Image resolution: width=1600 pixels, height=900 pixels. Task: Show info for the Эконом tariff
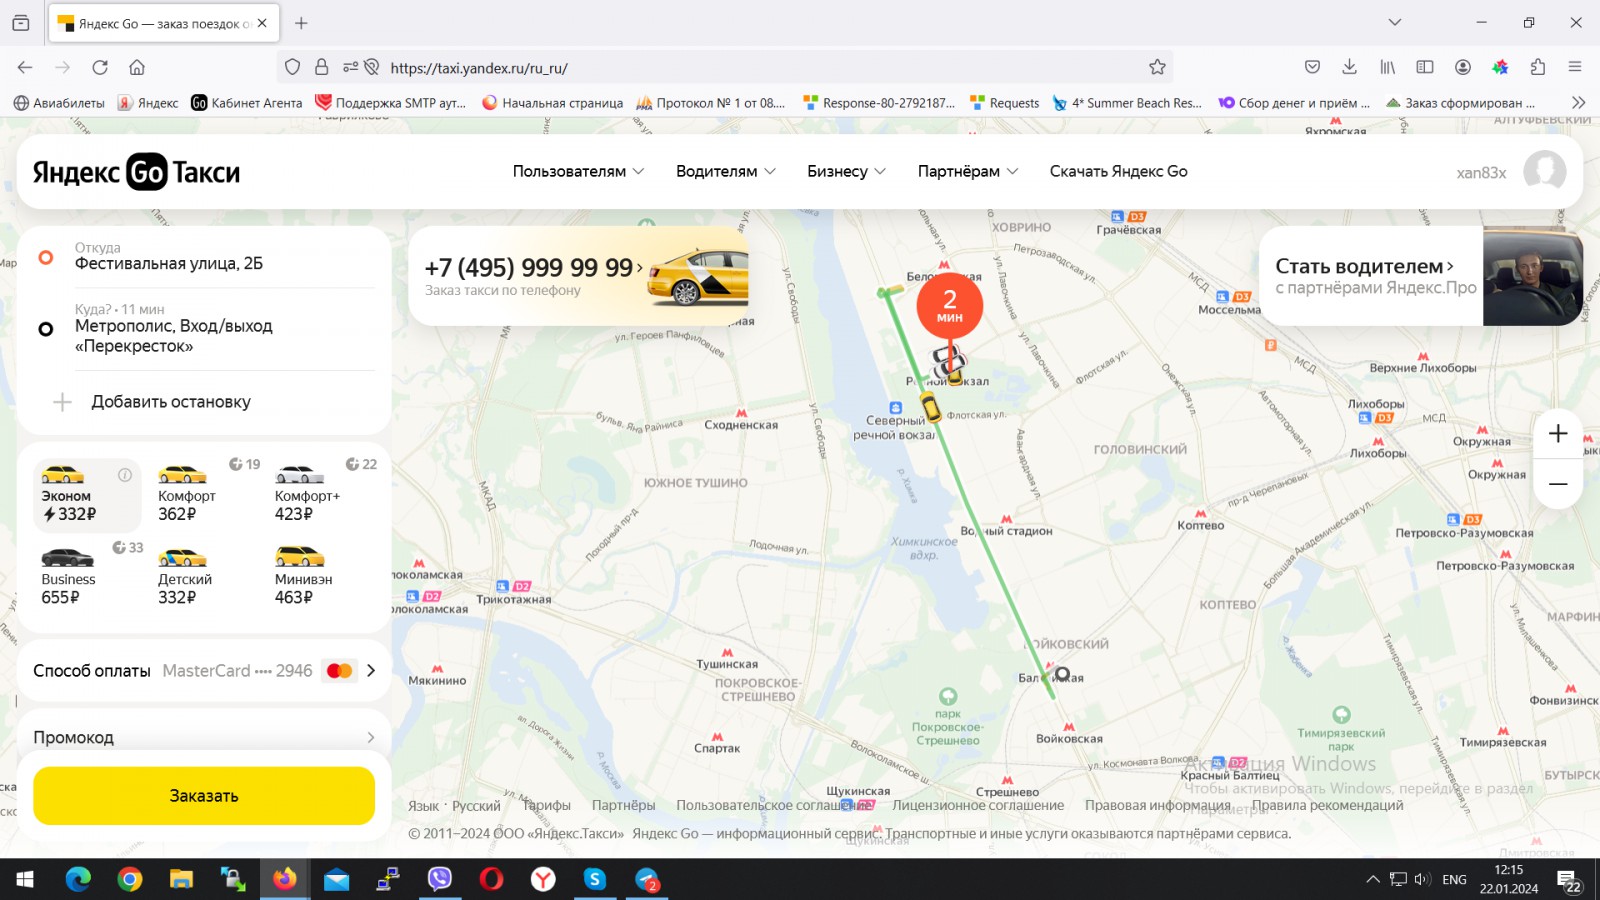click(x=125, y=475)
